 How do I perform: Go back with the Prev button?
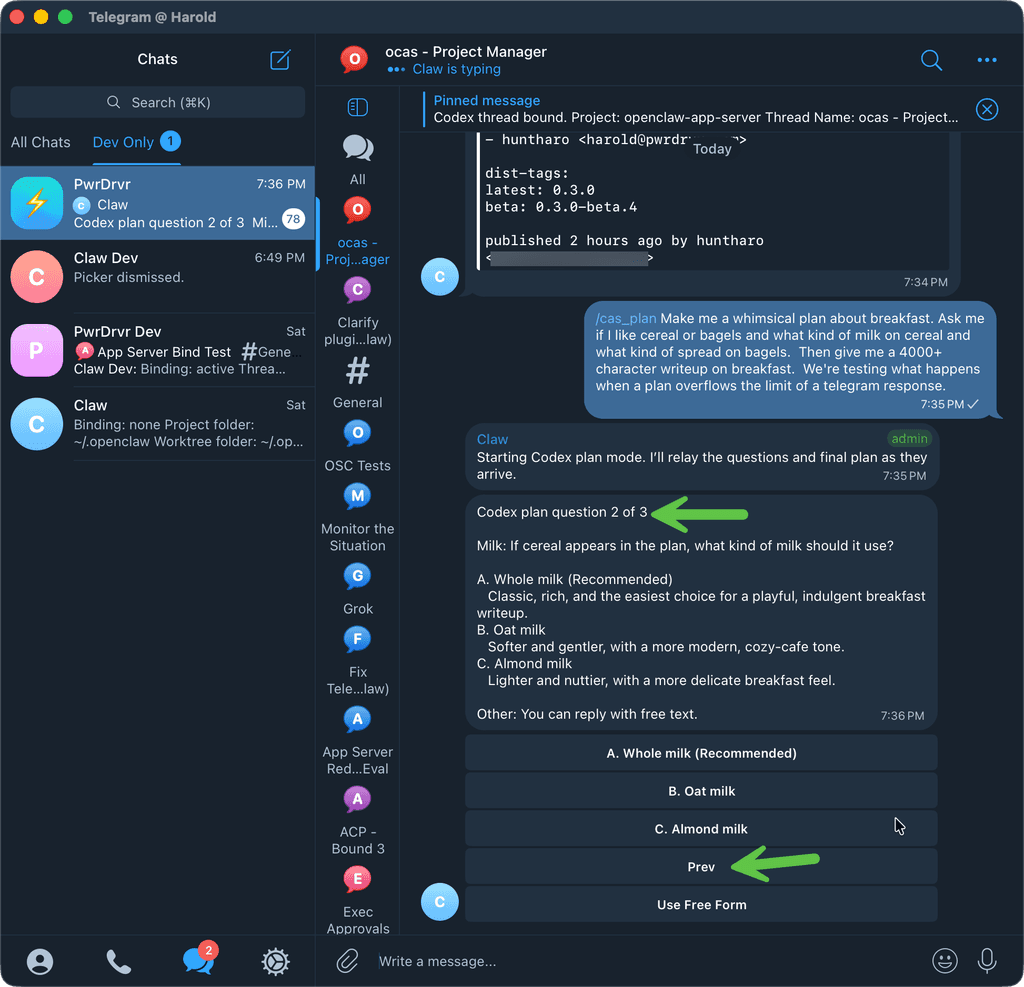[x=701, y=867]
